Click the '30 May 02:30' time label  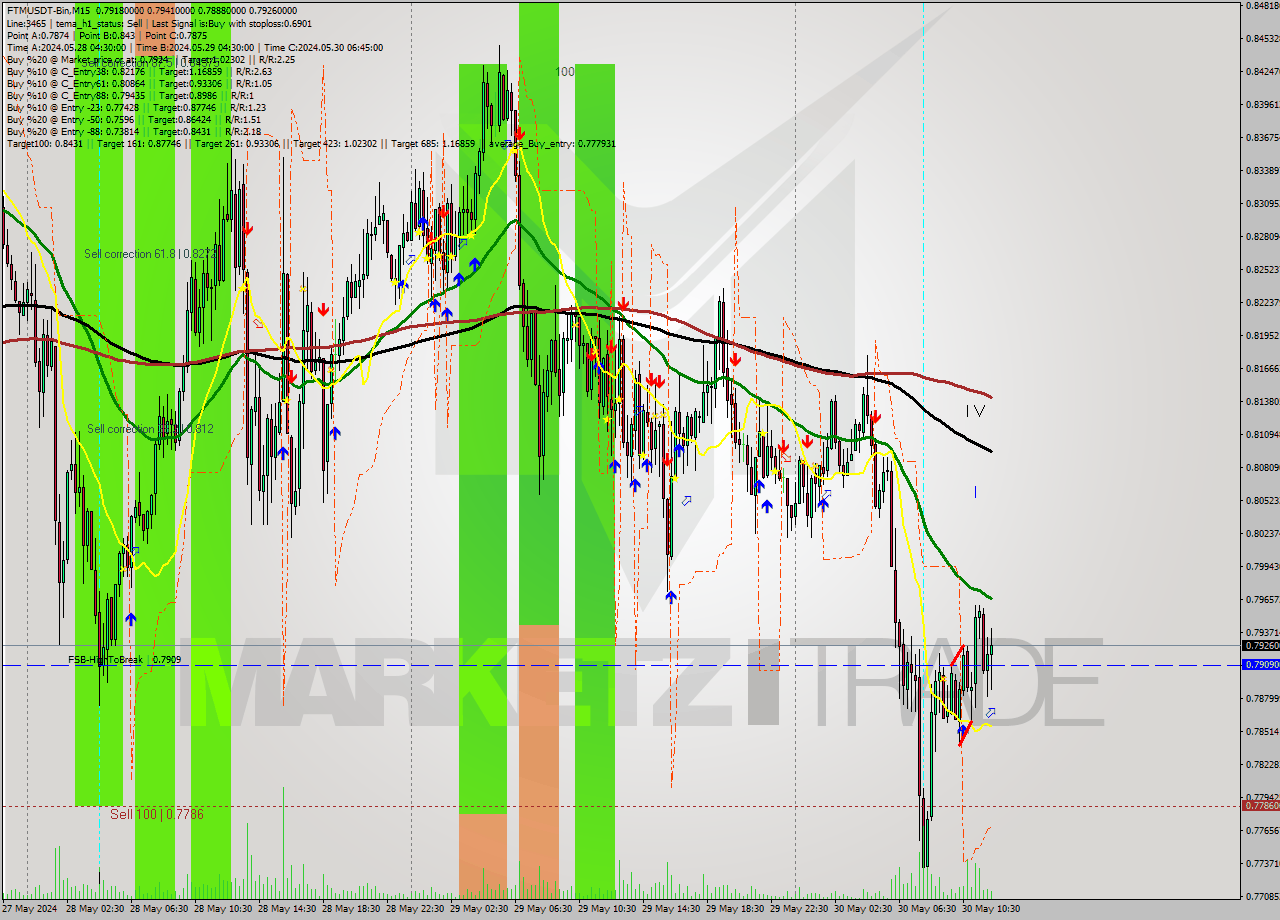[x=863, y=909]
